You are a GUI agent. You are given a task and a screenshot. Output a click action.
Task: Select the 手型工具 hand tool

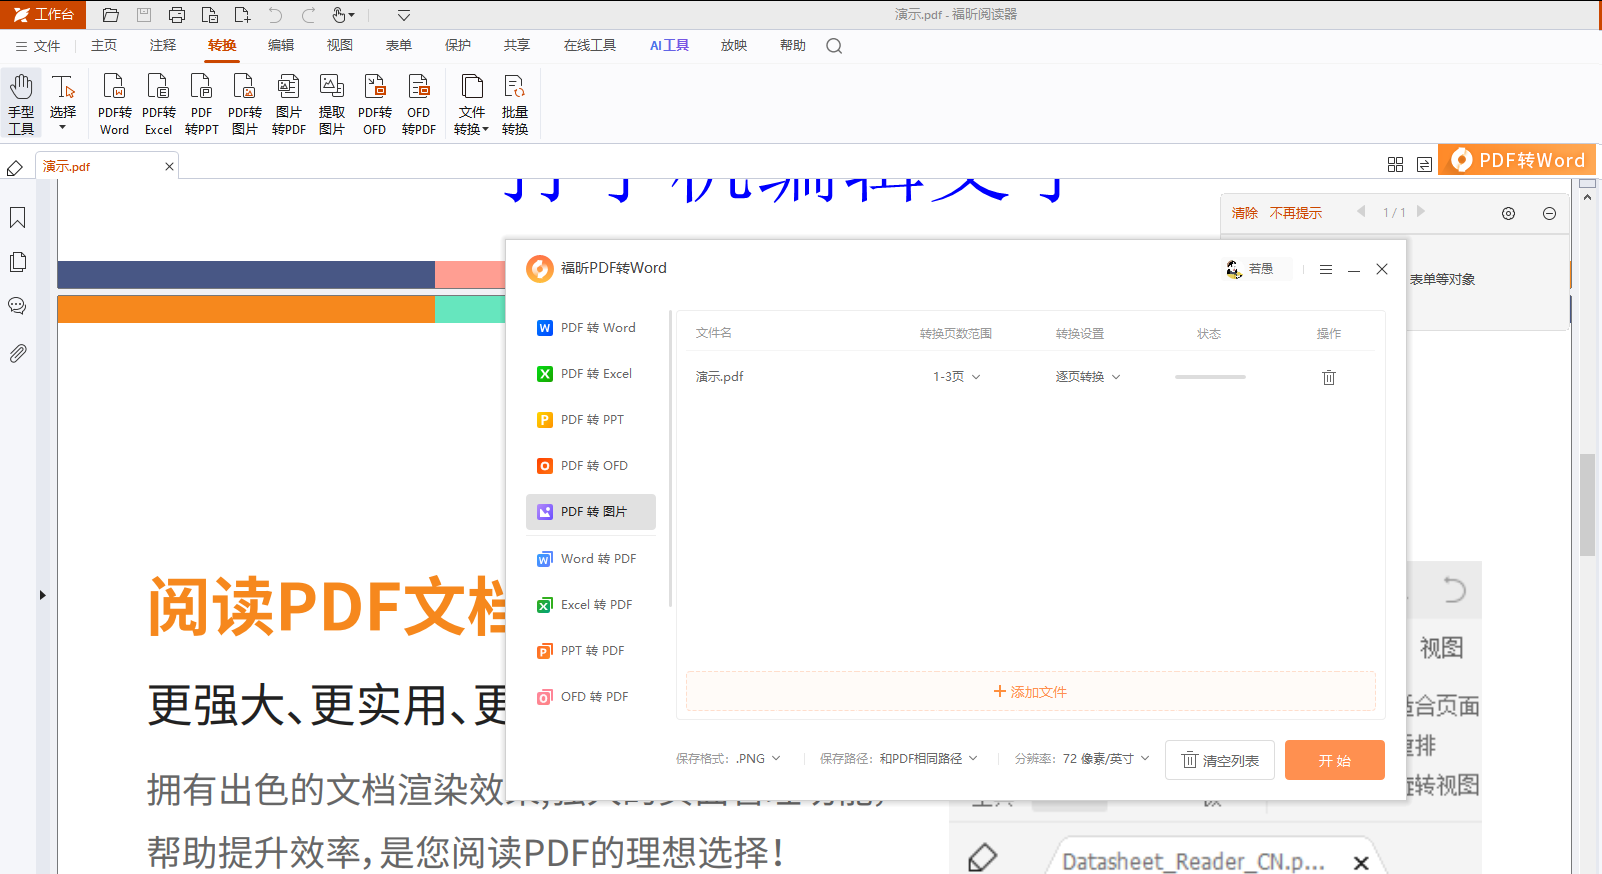[x=21, y=104]
